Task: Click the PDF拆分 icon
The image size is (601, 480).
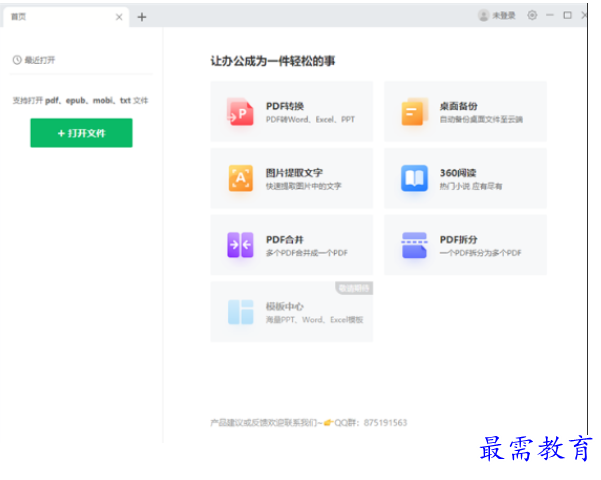Action: click(414, 245)
